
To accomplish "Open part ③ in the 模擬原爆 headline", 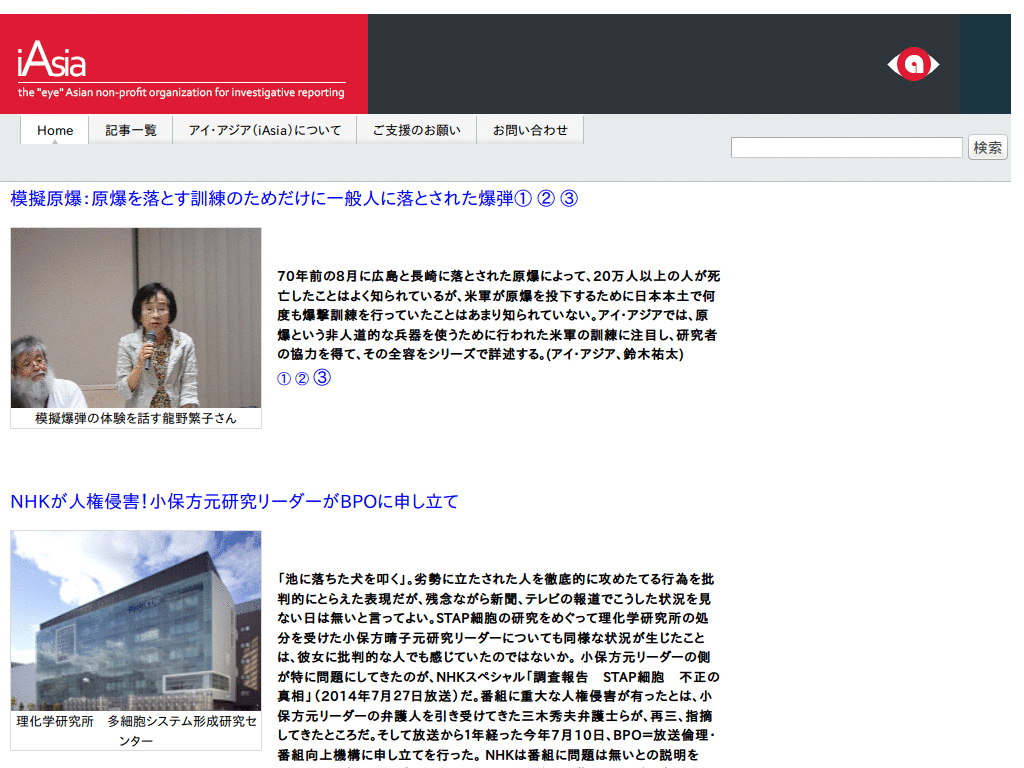I will (x=569, y=199).
